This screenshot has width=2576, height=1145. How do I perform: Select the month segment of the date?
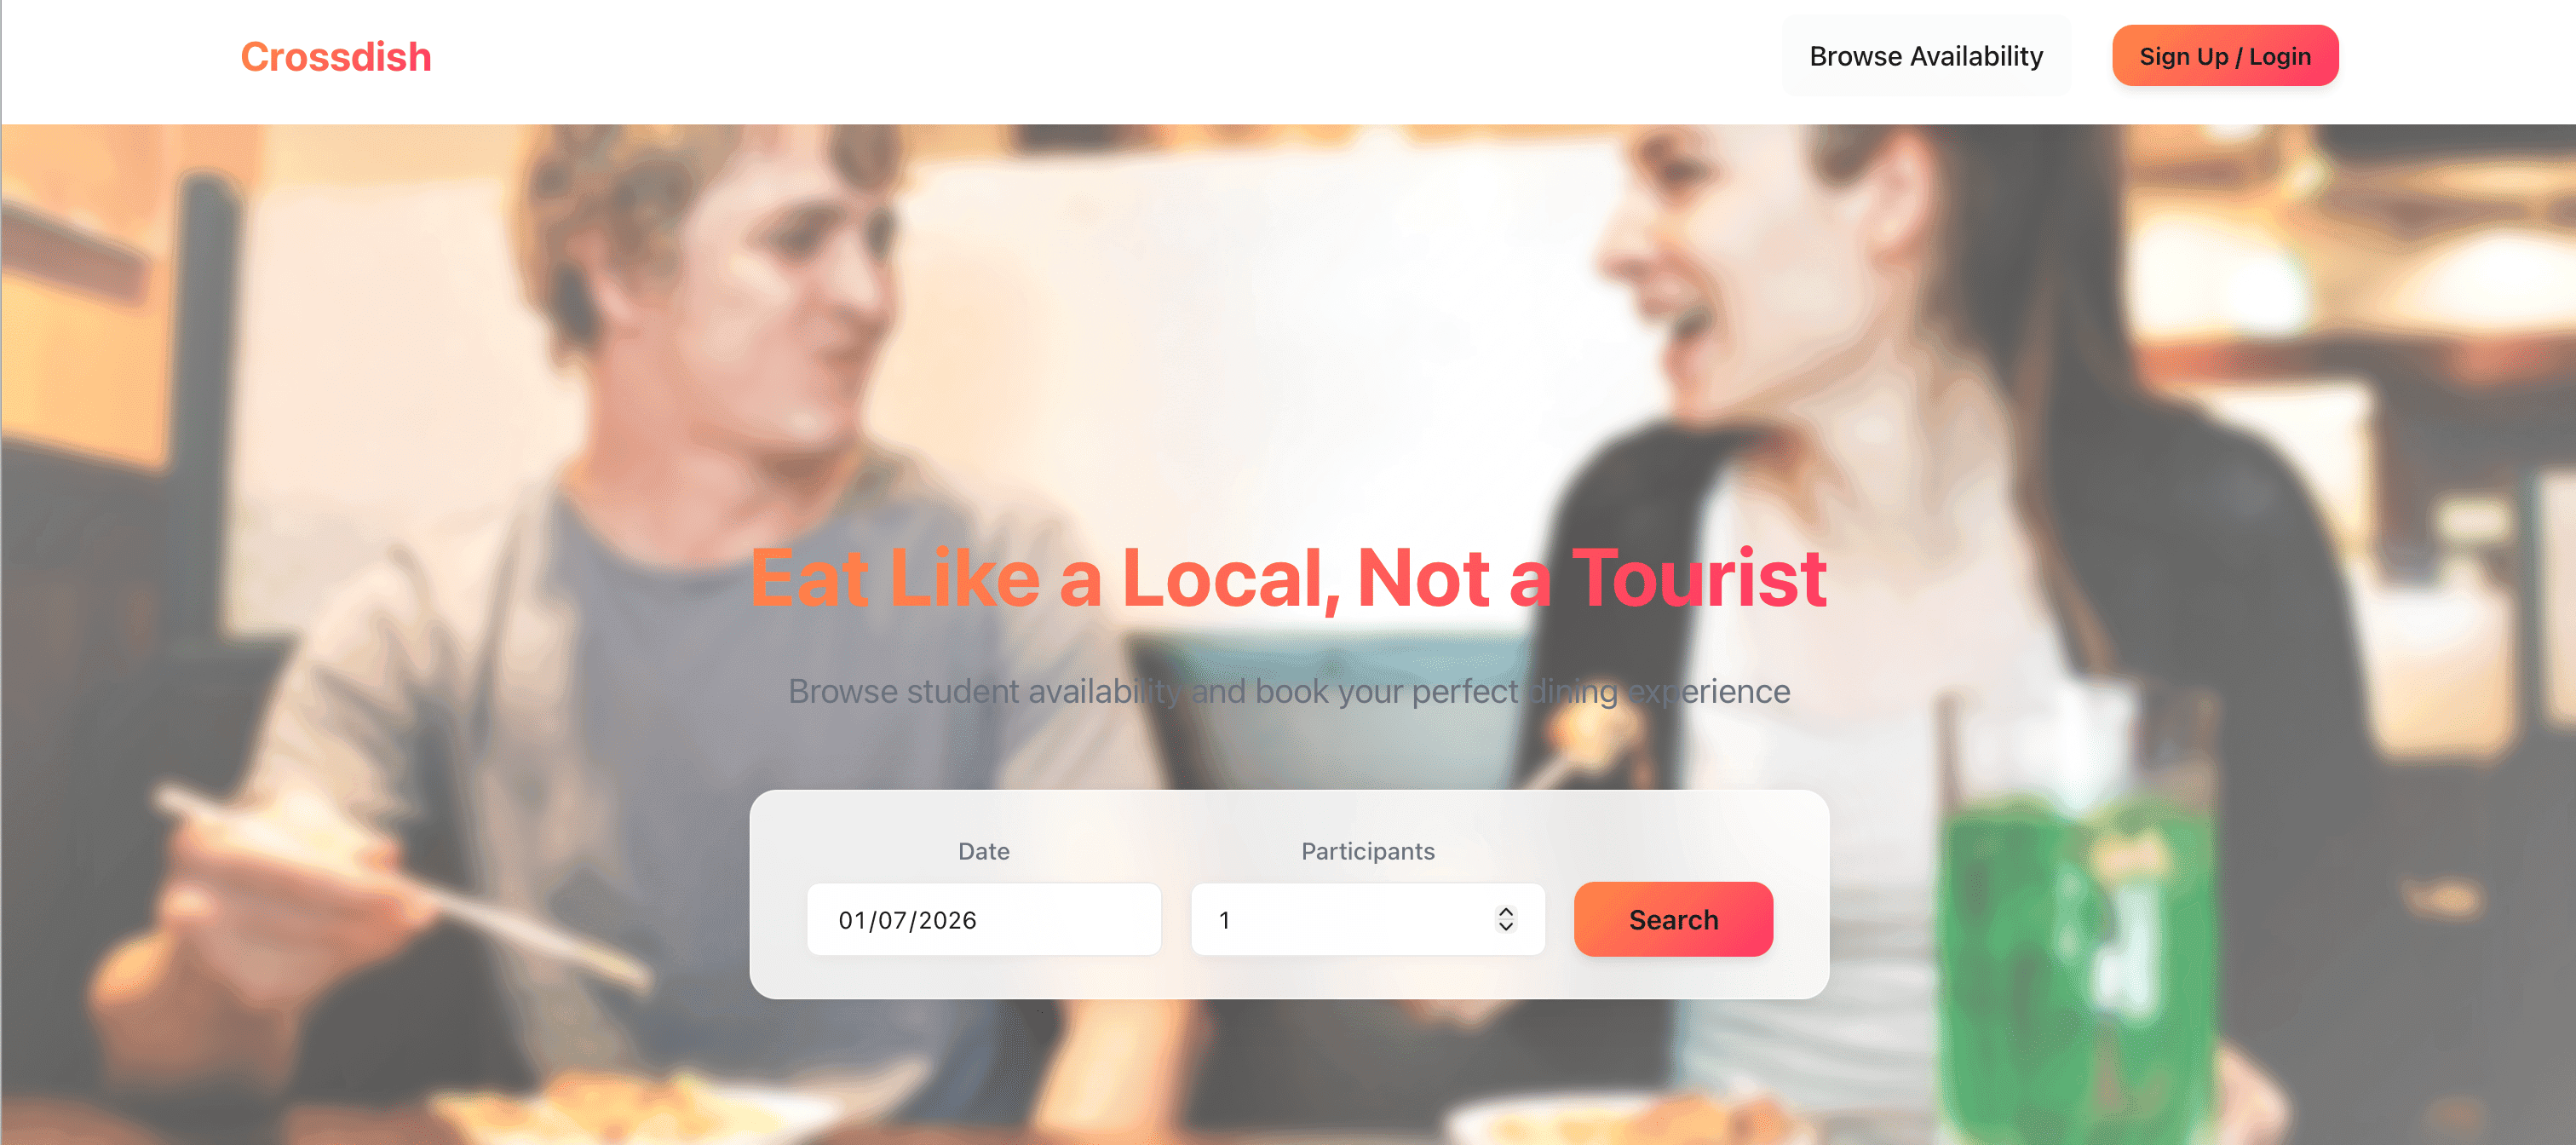coord(852,920)
